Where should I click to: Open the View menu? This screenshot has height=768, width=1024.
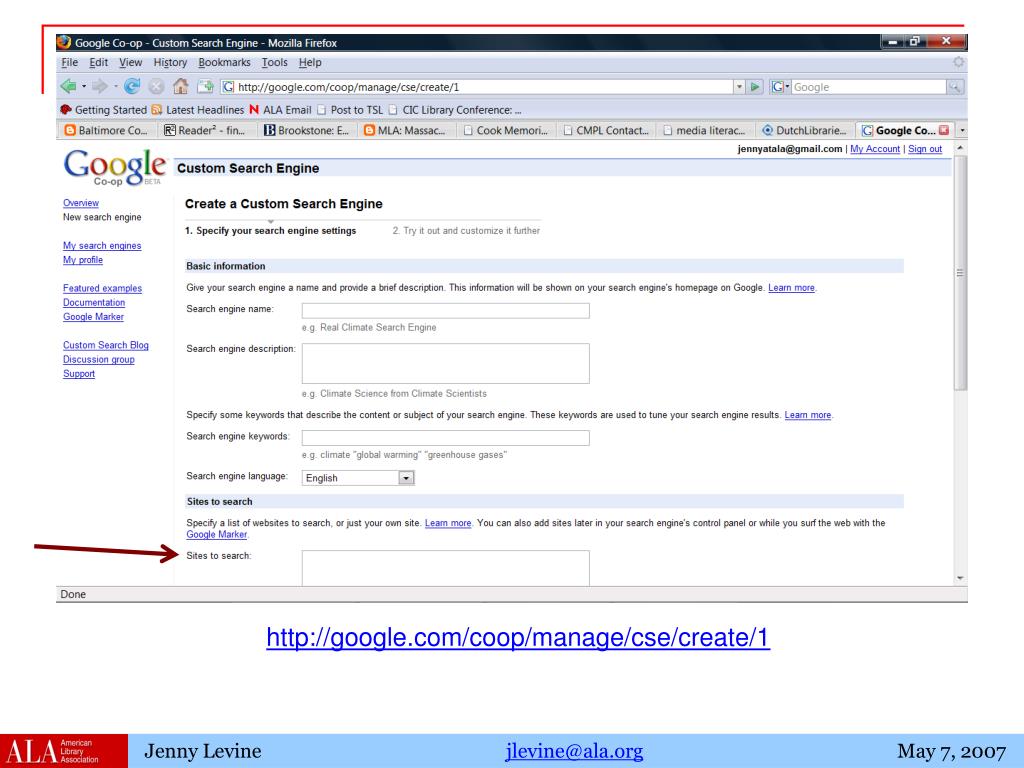tap(131, 63)
